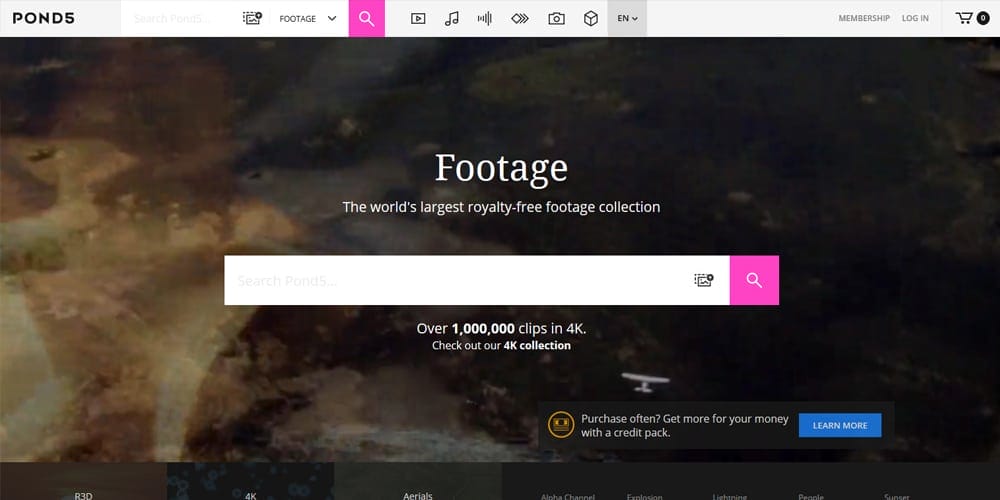Select the Lightning category link
Image resolution: width=1000 pixels, height=500 pixels.
click(x=730, y=497)
